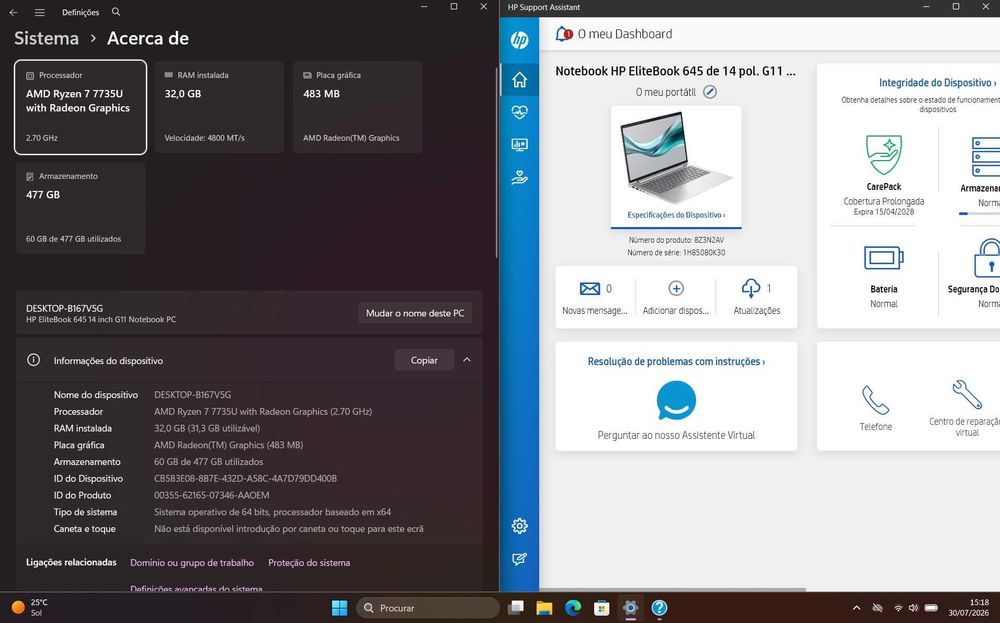1000x623 pixels.
Task: Click the Virtual Assistant chat bubble icon
Action: 676,401
